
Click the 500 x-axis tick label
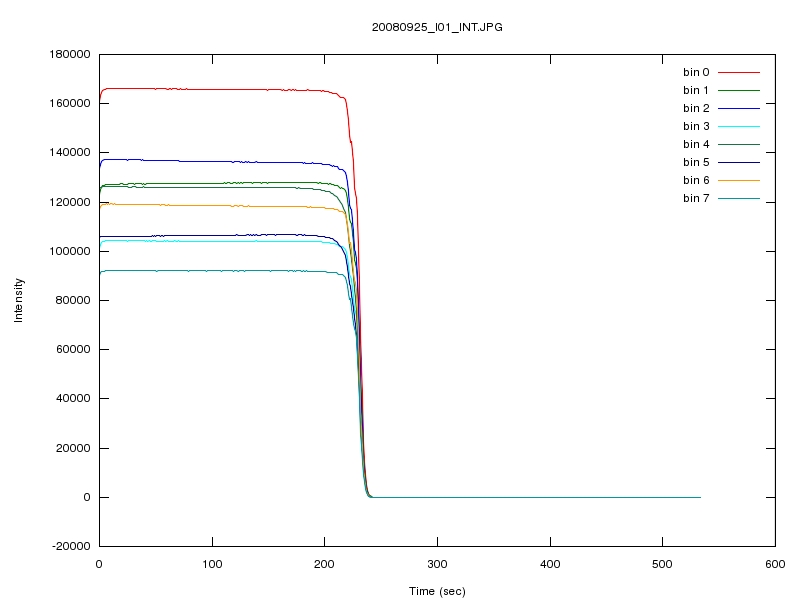click(662, 564)
